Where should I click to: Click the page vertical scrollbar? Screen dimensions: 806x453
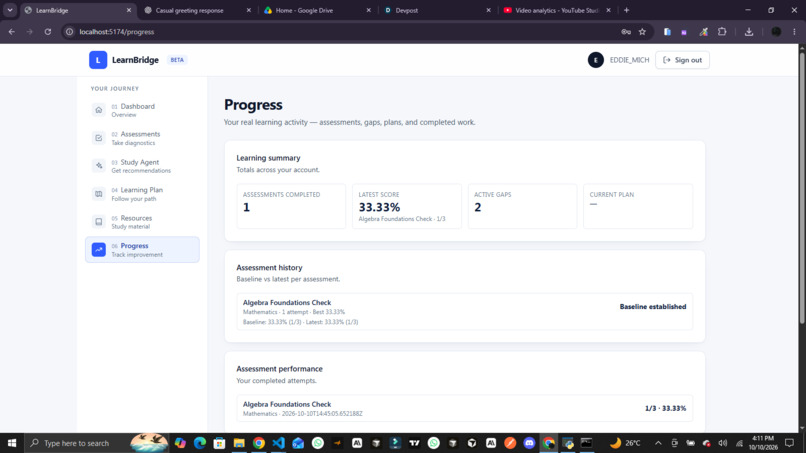(801, 188)
